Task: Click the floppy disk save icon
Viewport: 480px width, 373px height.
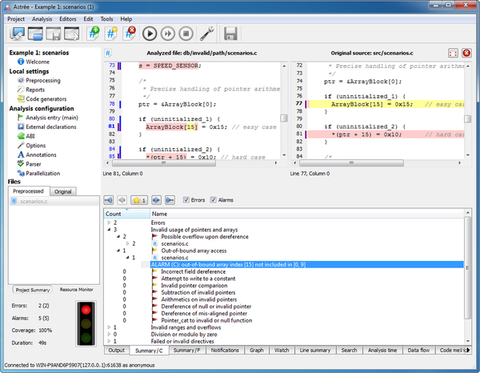Action: 230,34
